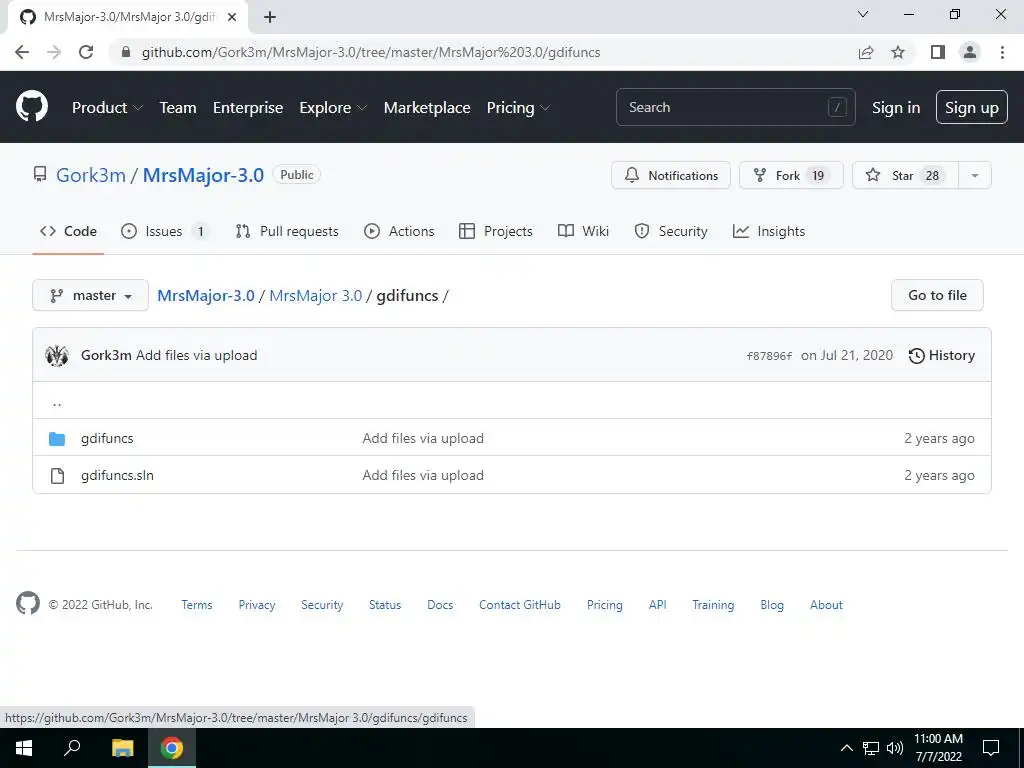
Task: Open Windows notification center
Action: pyautogui.click(x=991, y=748)
